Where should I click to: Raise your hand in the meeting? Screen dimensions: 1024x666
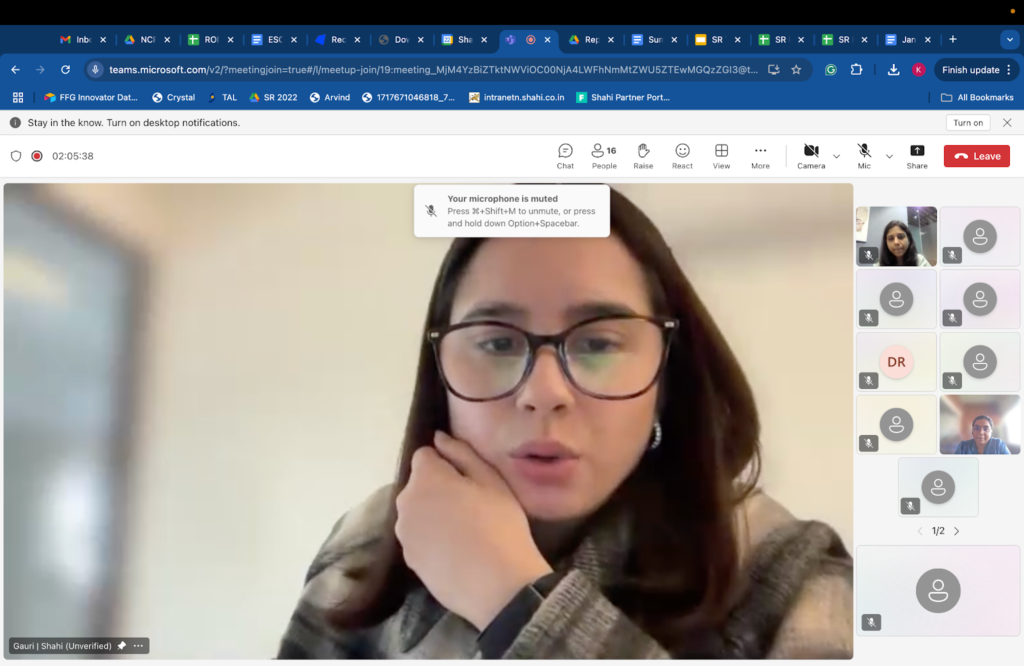pyautogui.click(x=643, y=155)
